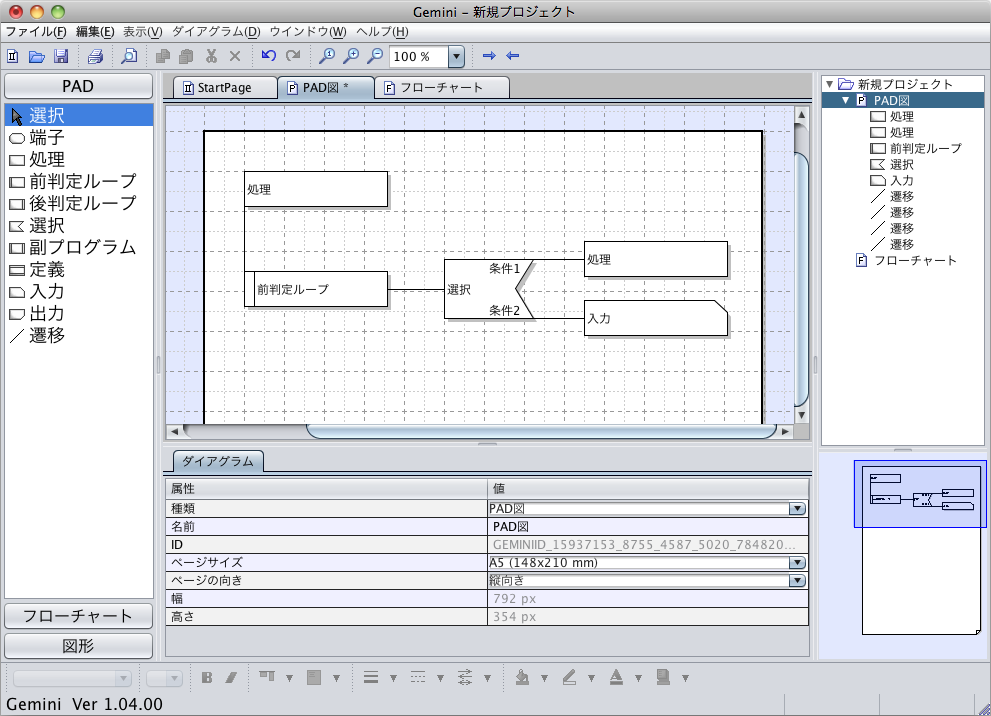
Task: Open the フローチャート palette button
Action: (x=78, y=616)
